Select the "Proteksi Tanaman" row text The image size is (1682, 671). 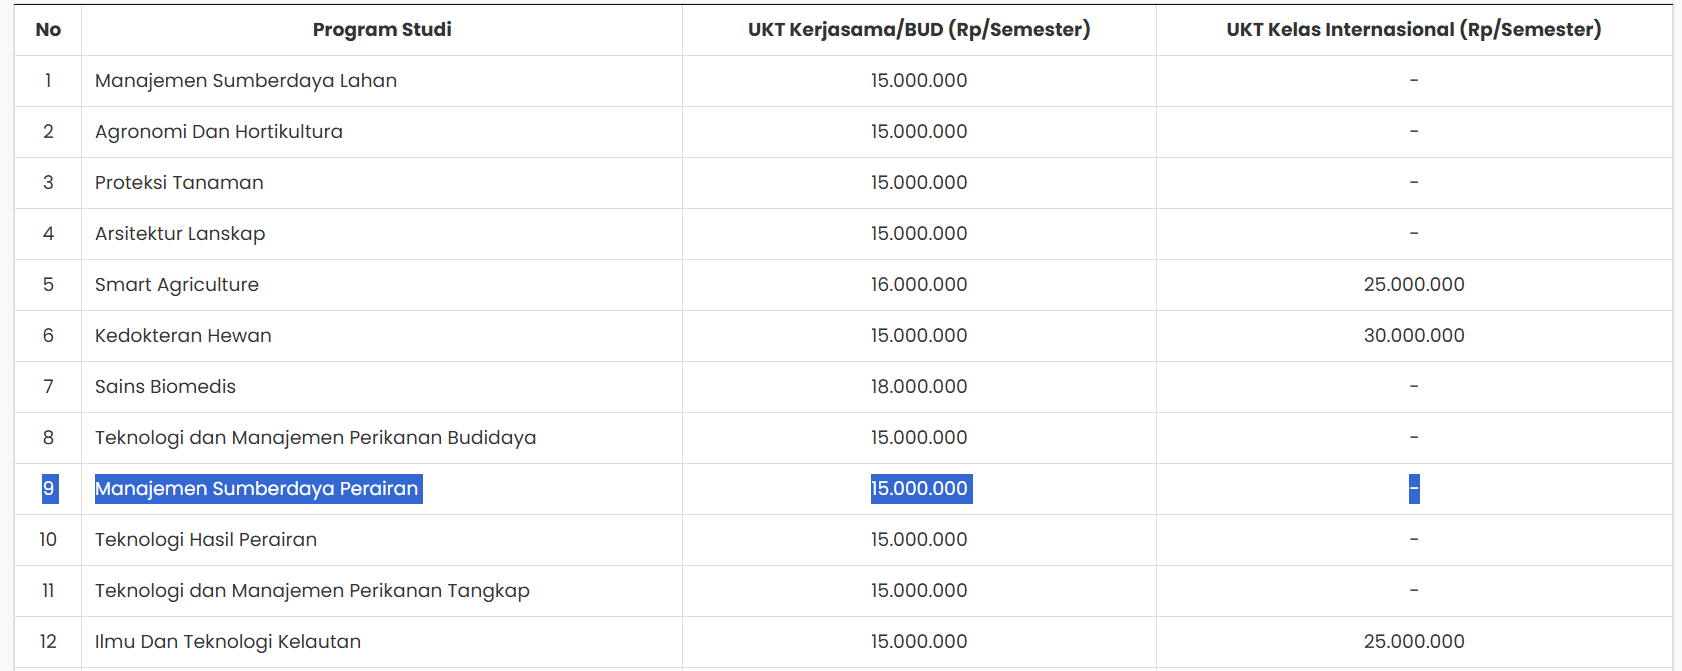click(x=179, y=183)
